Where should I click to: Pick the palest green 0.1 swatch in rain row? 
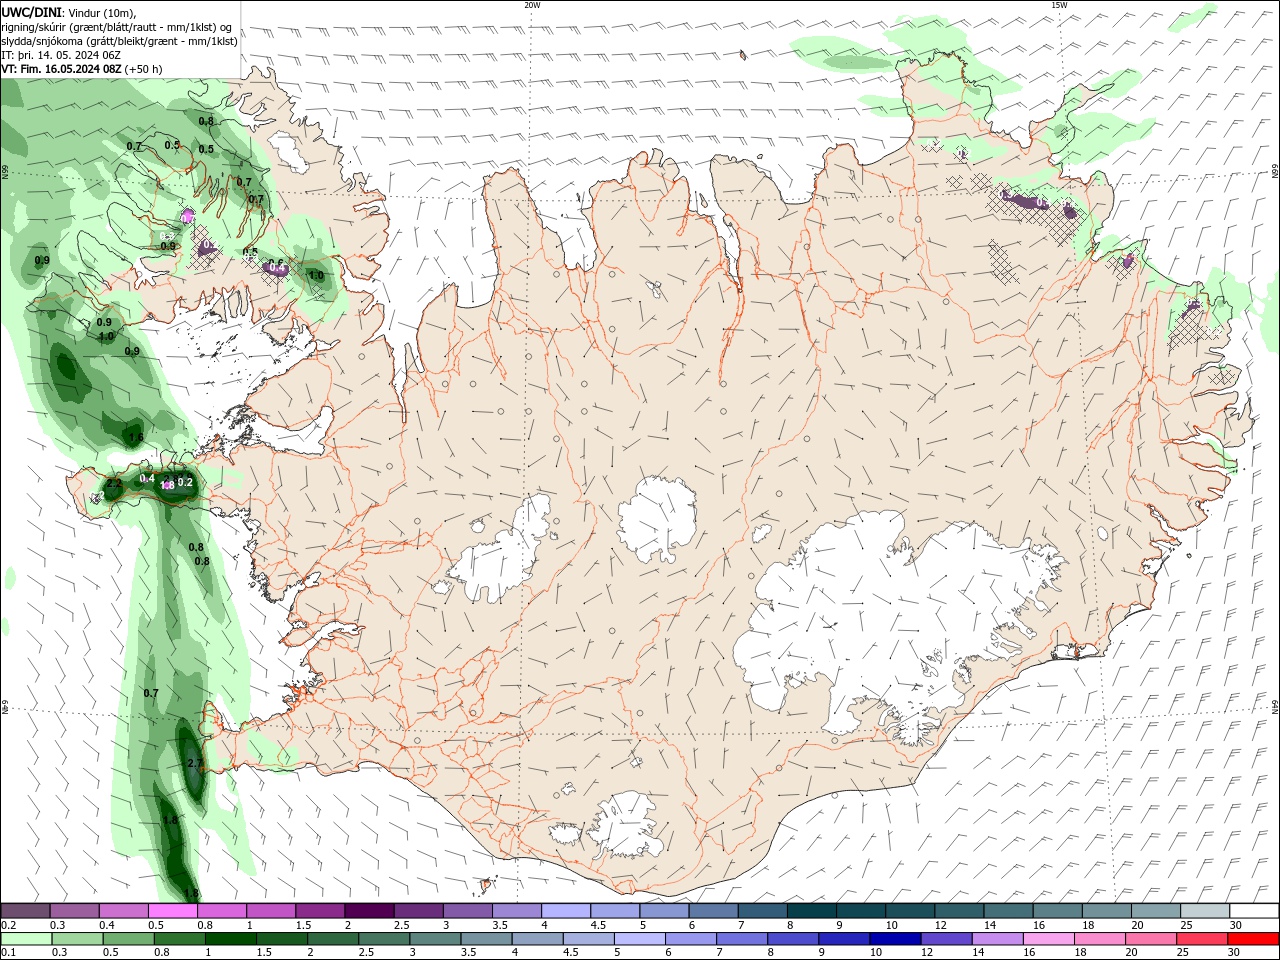click(26, 939)
